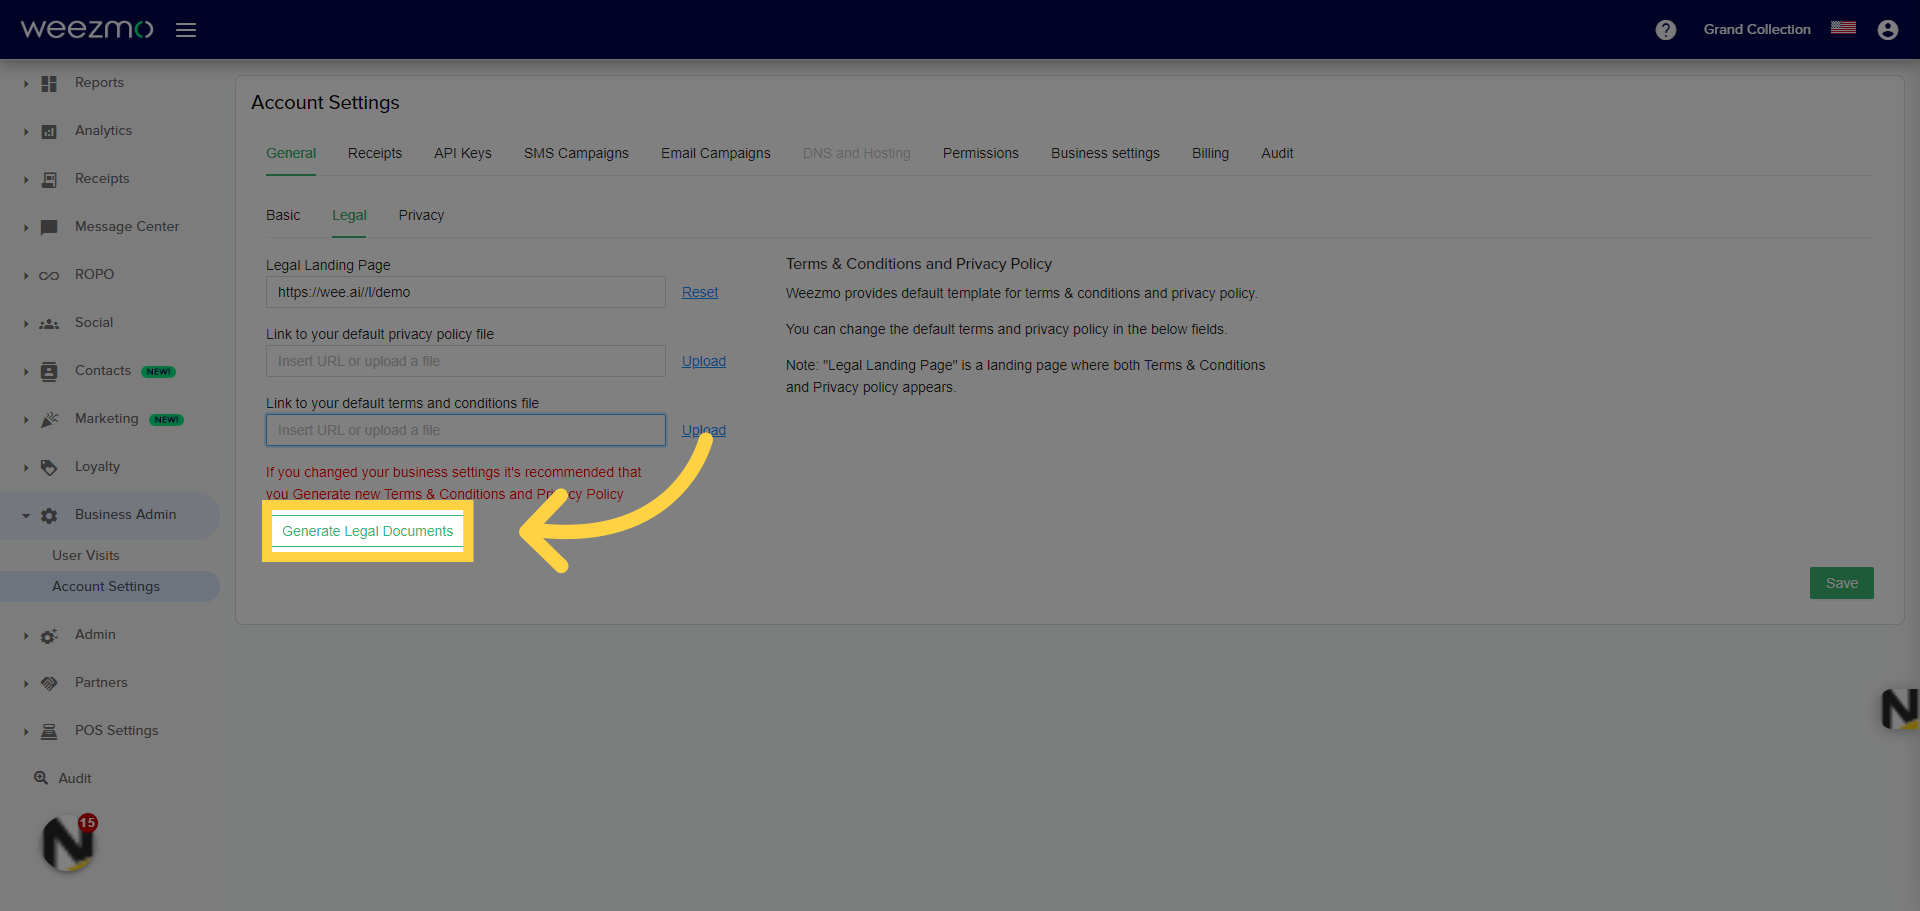1920x911 pixels.
Task: Click the Audit magnifier icon
Action: click(x=41, y=778)
